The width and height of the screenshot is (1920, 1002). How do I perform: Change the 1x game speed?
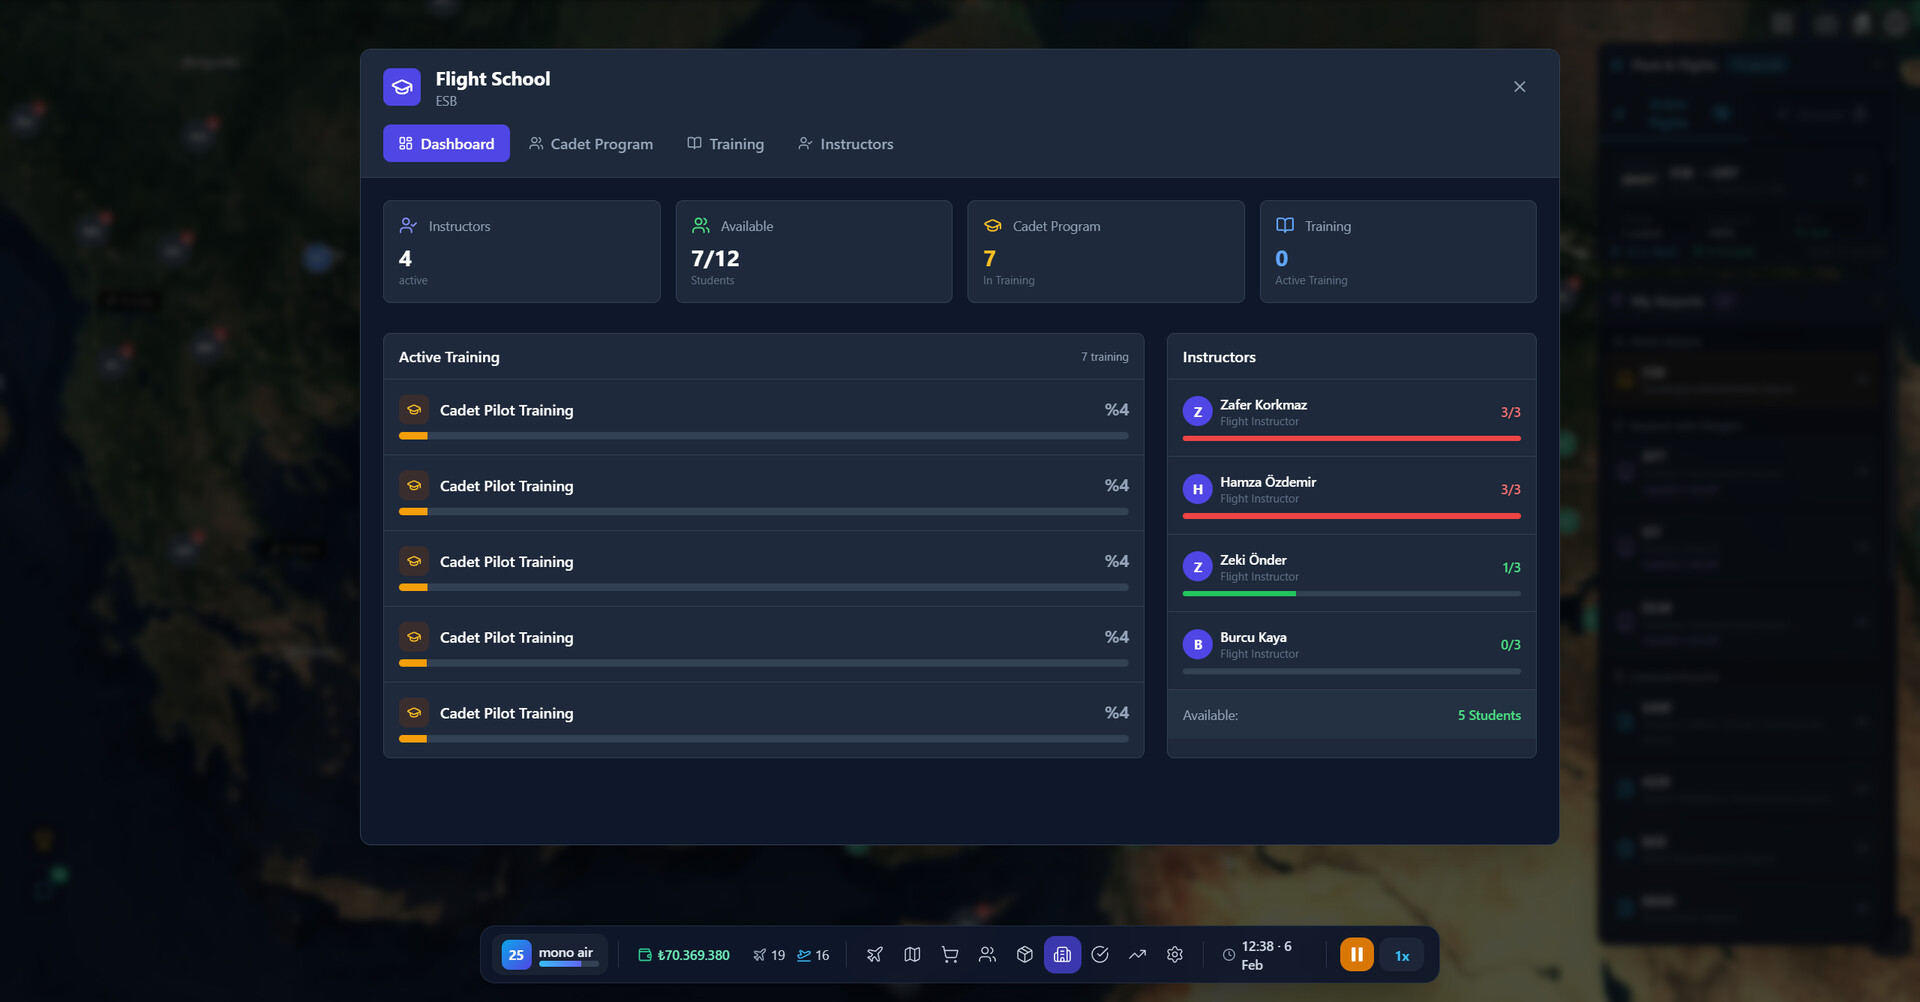(x=1402, y=956)
